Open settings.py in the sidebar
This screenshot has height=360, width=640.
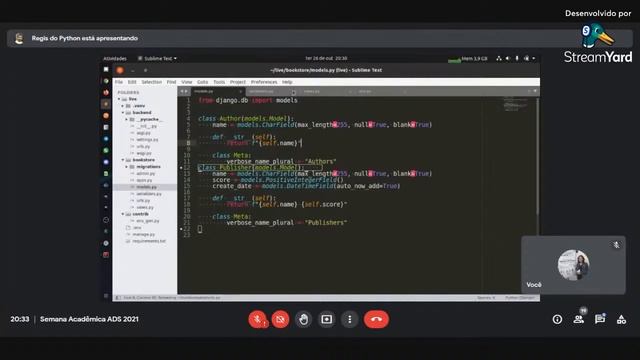tap(147, 140)
